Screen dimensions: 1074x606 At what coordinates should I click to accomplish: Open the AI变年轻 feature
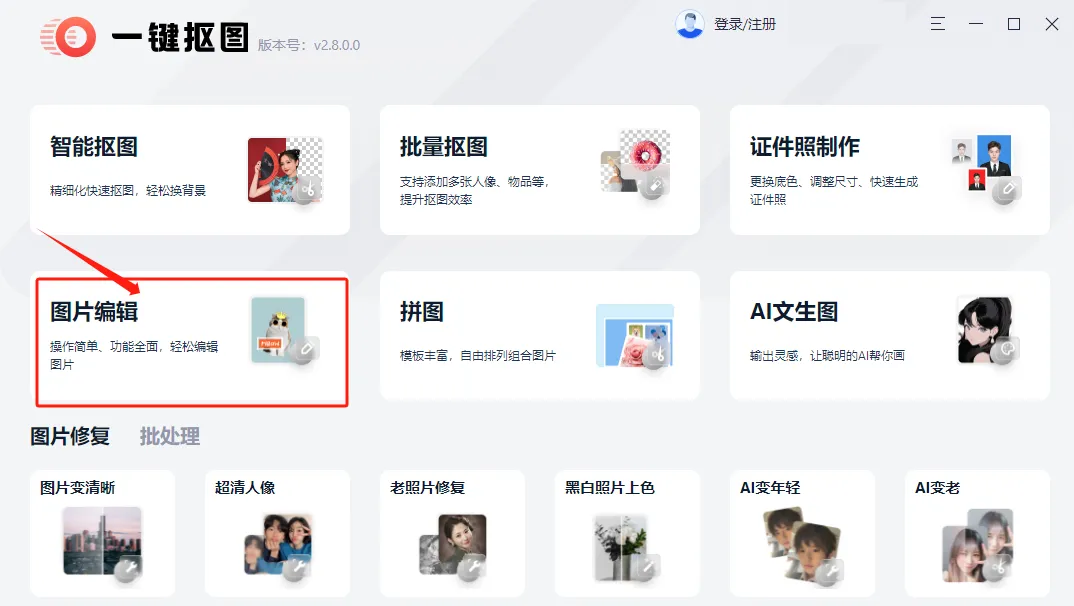802,533
